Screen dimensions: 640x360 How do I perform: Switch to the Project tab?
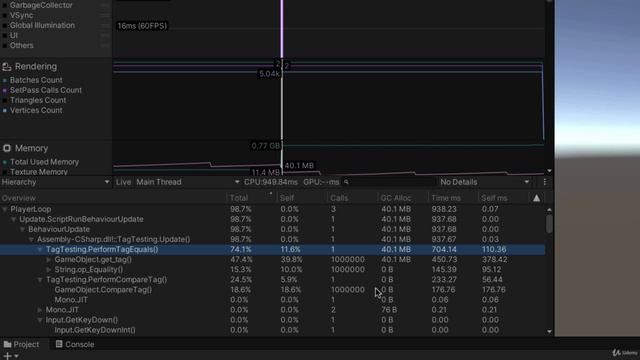(x=22, y=344)
